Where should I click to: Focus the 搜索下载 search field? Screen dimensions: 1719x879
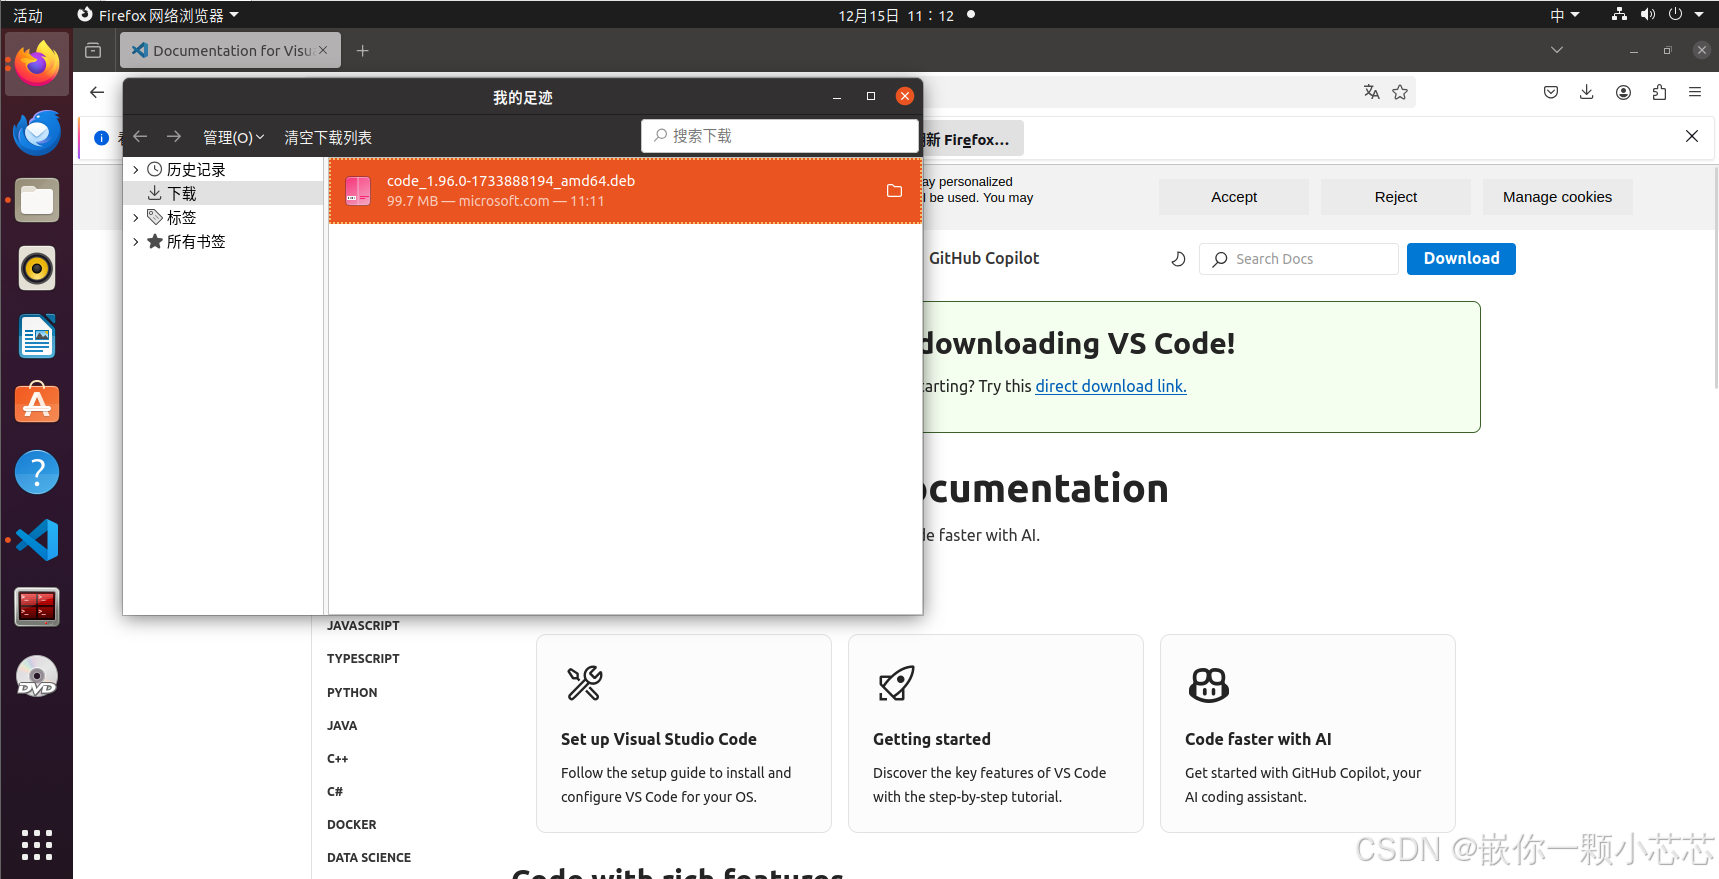780,136
